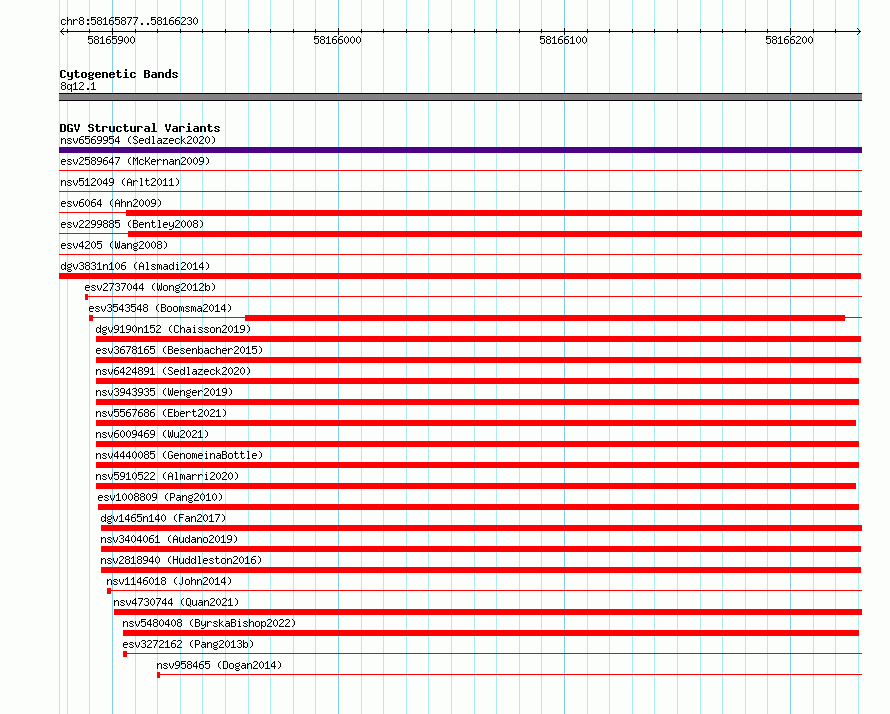Select the 8q12.1 band label
890x714 pixels.
tap(78, 86)
